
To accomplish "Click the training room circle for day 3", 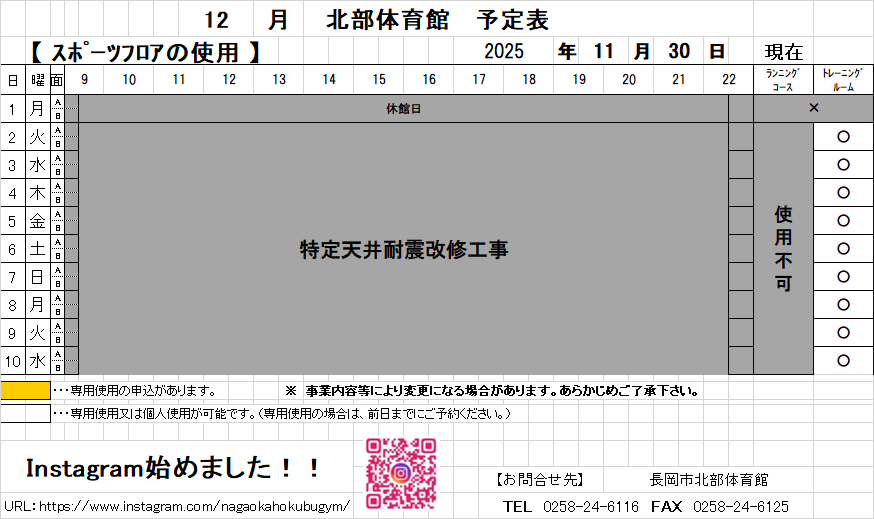I will click(x=843, y=164).
